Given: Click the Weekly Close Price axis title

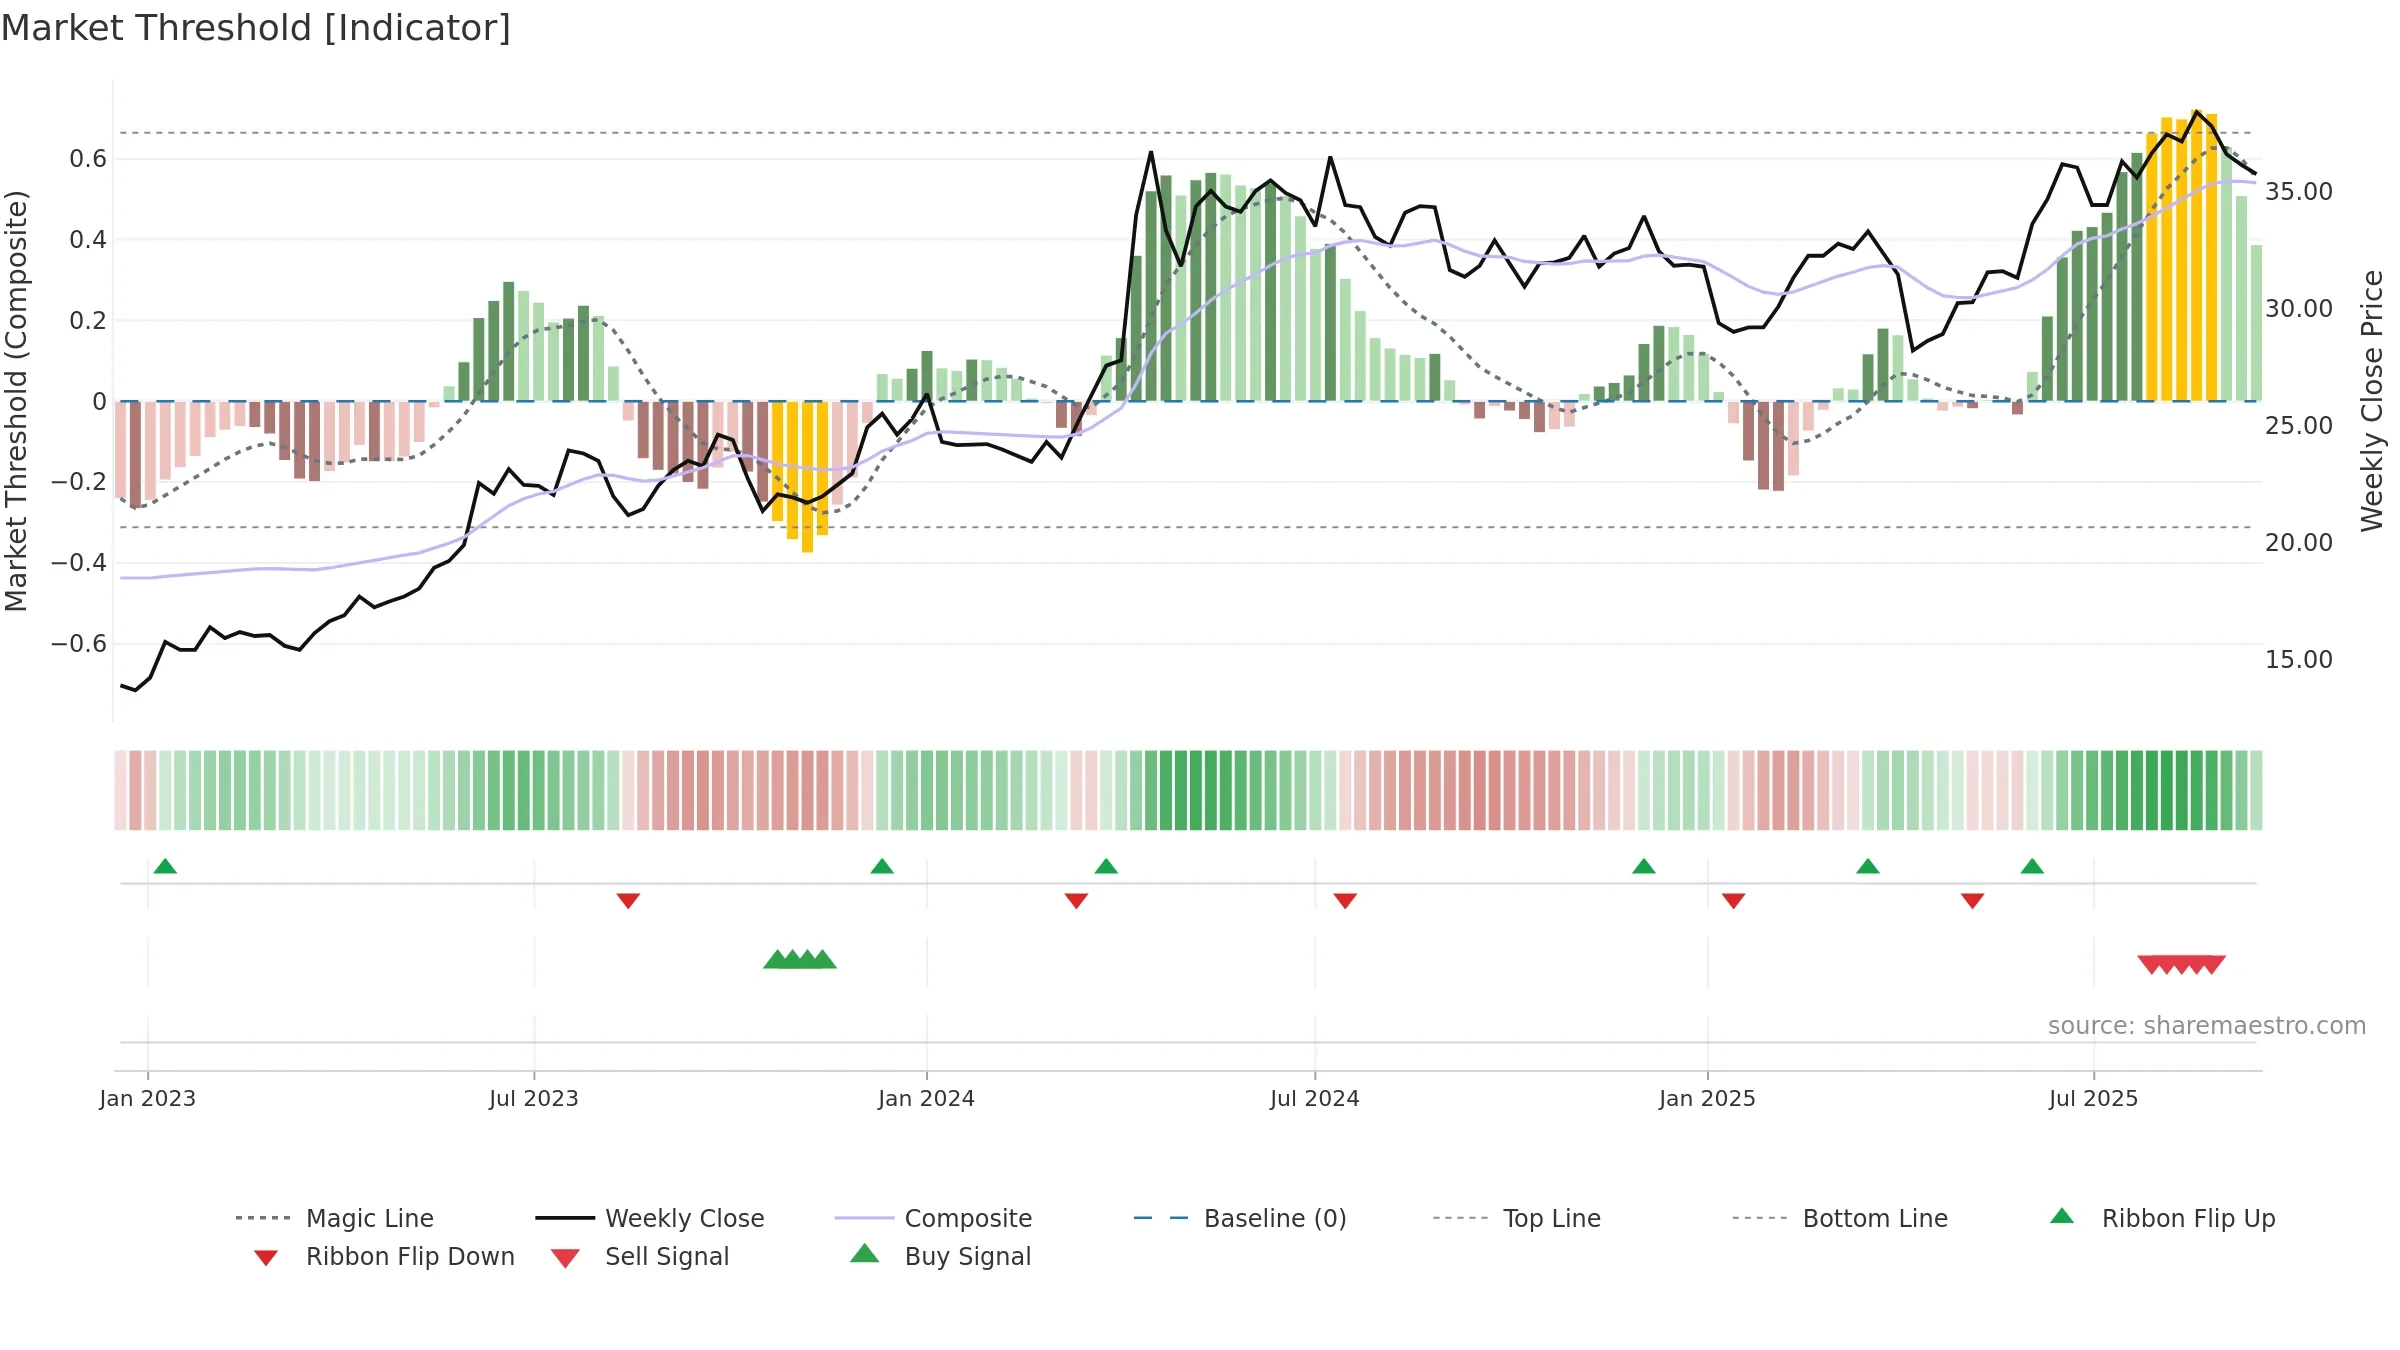Looking at the screenshot, I should pos(2372,400).
